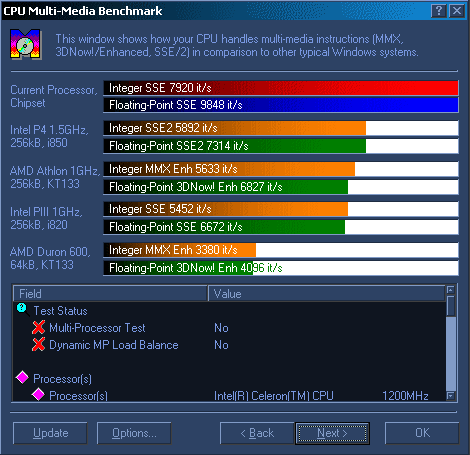This screenshot has width=470, height=455.
Task: Select the Dynamic MP Load Balance row
Action: (x=229, y=345)
